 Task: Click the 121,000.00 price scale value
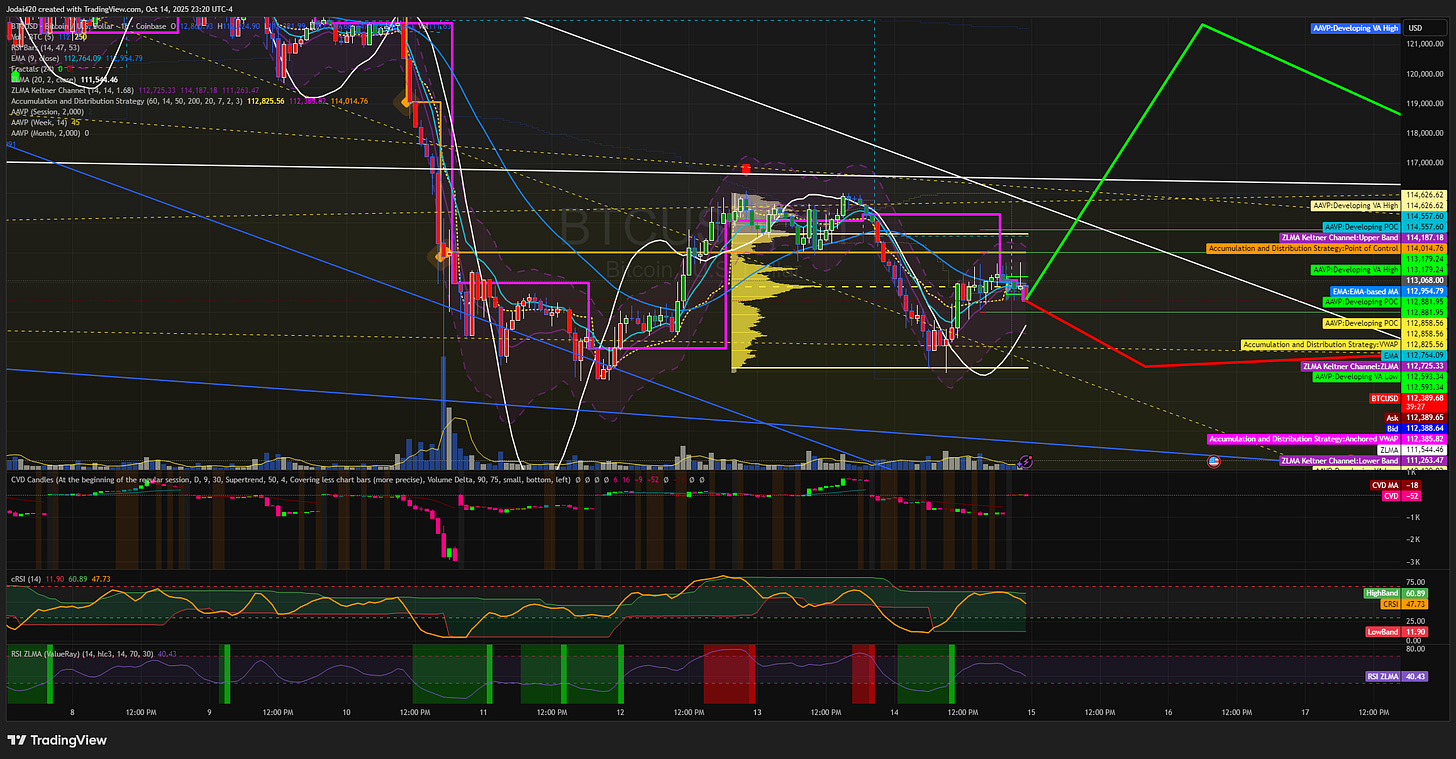(1427, 44)
